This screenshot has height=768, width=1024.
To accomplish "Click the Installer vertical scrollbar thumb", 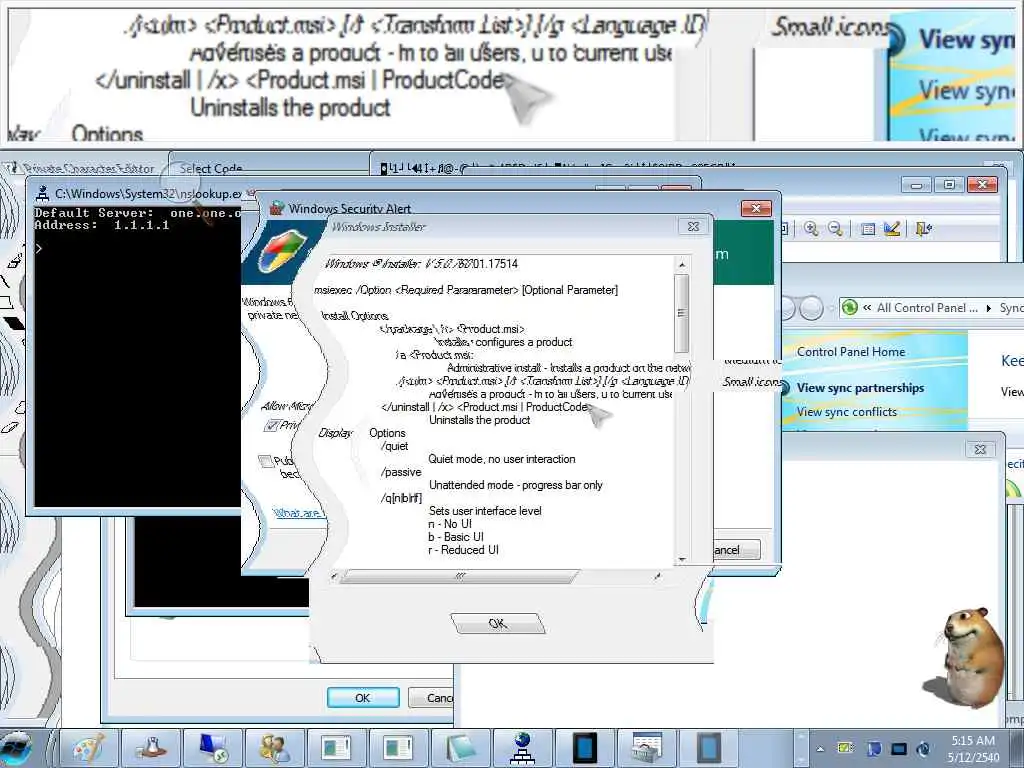I will (681, 313).
